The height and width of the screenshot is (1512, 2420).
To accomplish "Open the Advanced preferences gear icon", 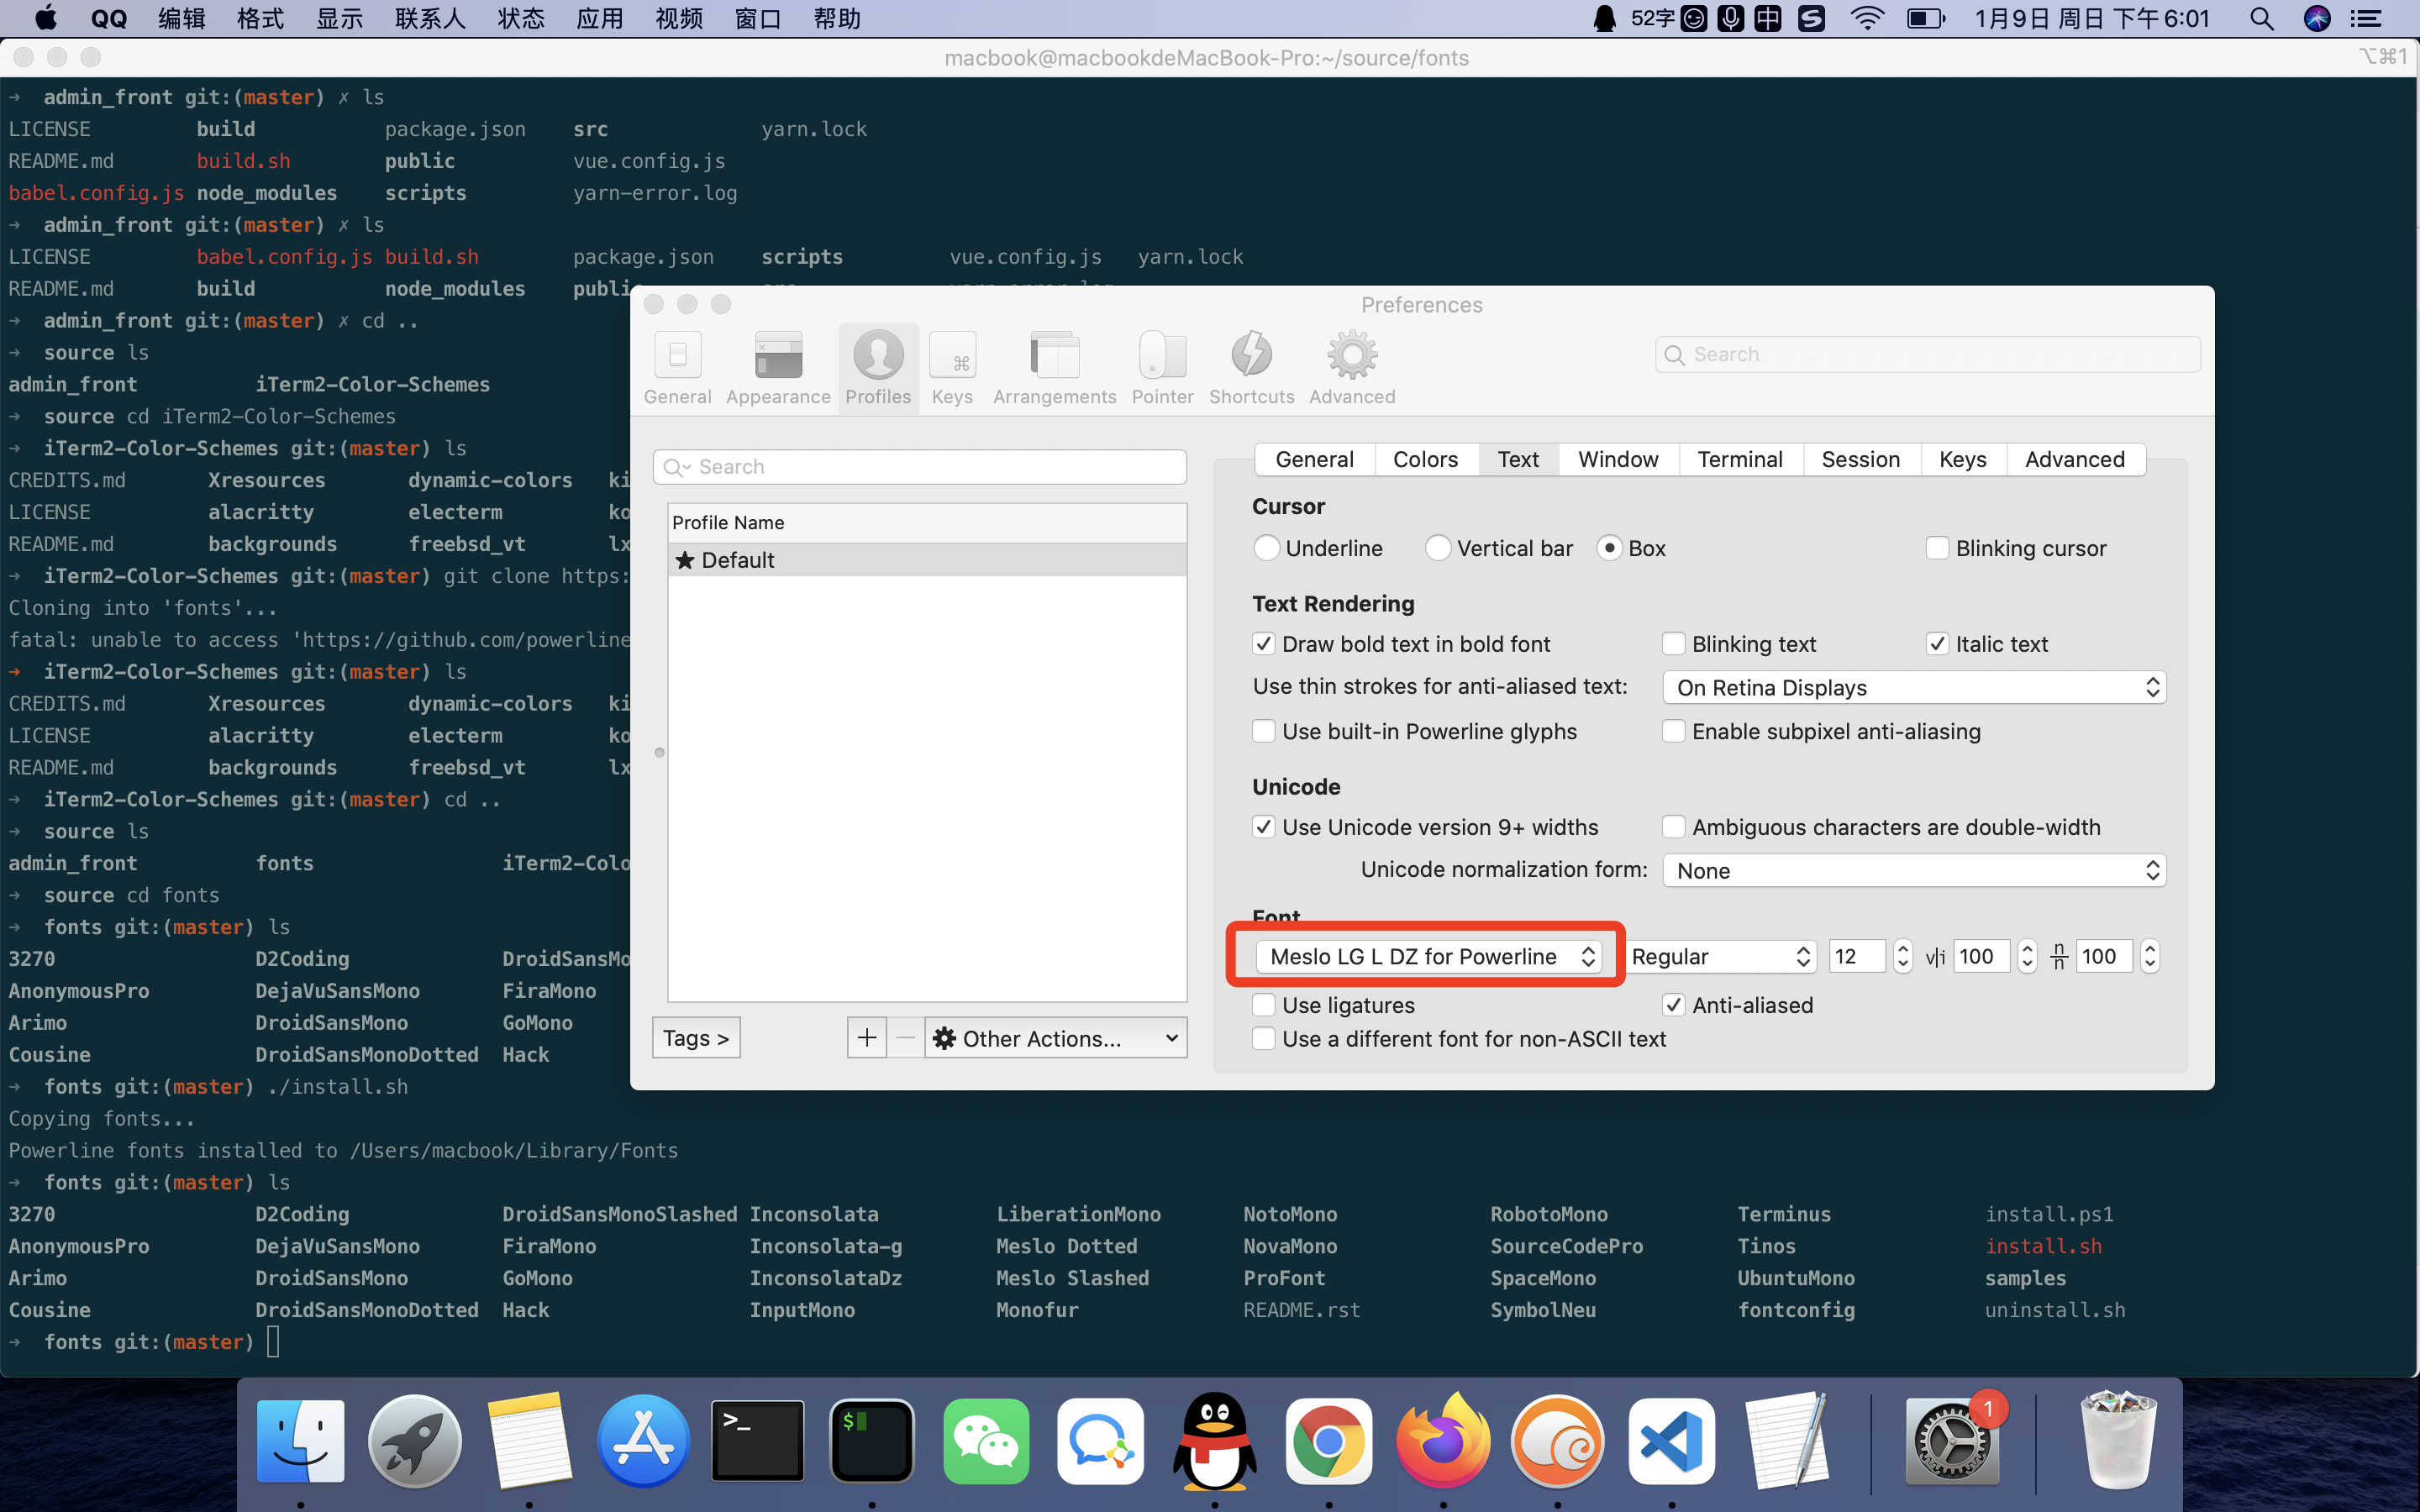I will coord(1352,357).
